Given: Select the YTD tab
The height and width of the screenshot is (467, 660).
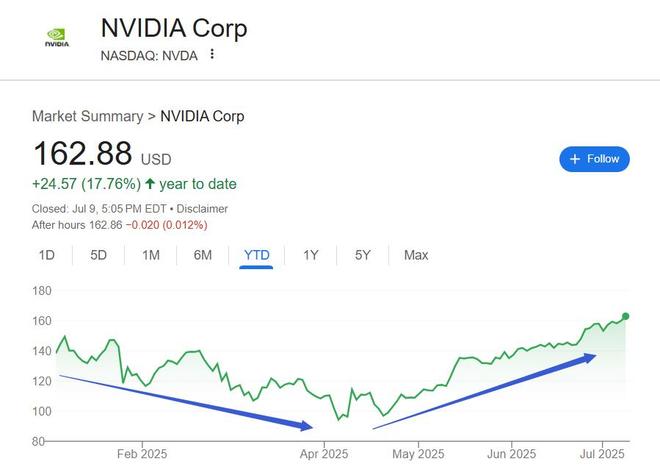Looking at the screenshot, I should coord(256,255).
